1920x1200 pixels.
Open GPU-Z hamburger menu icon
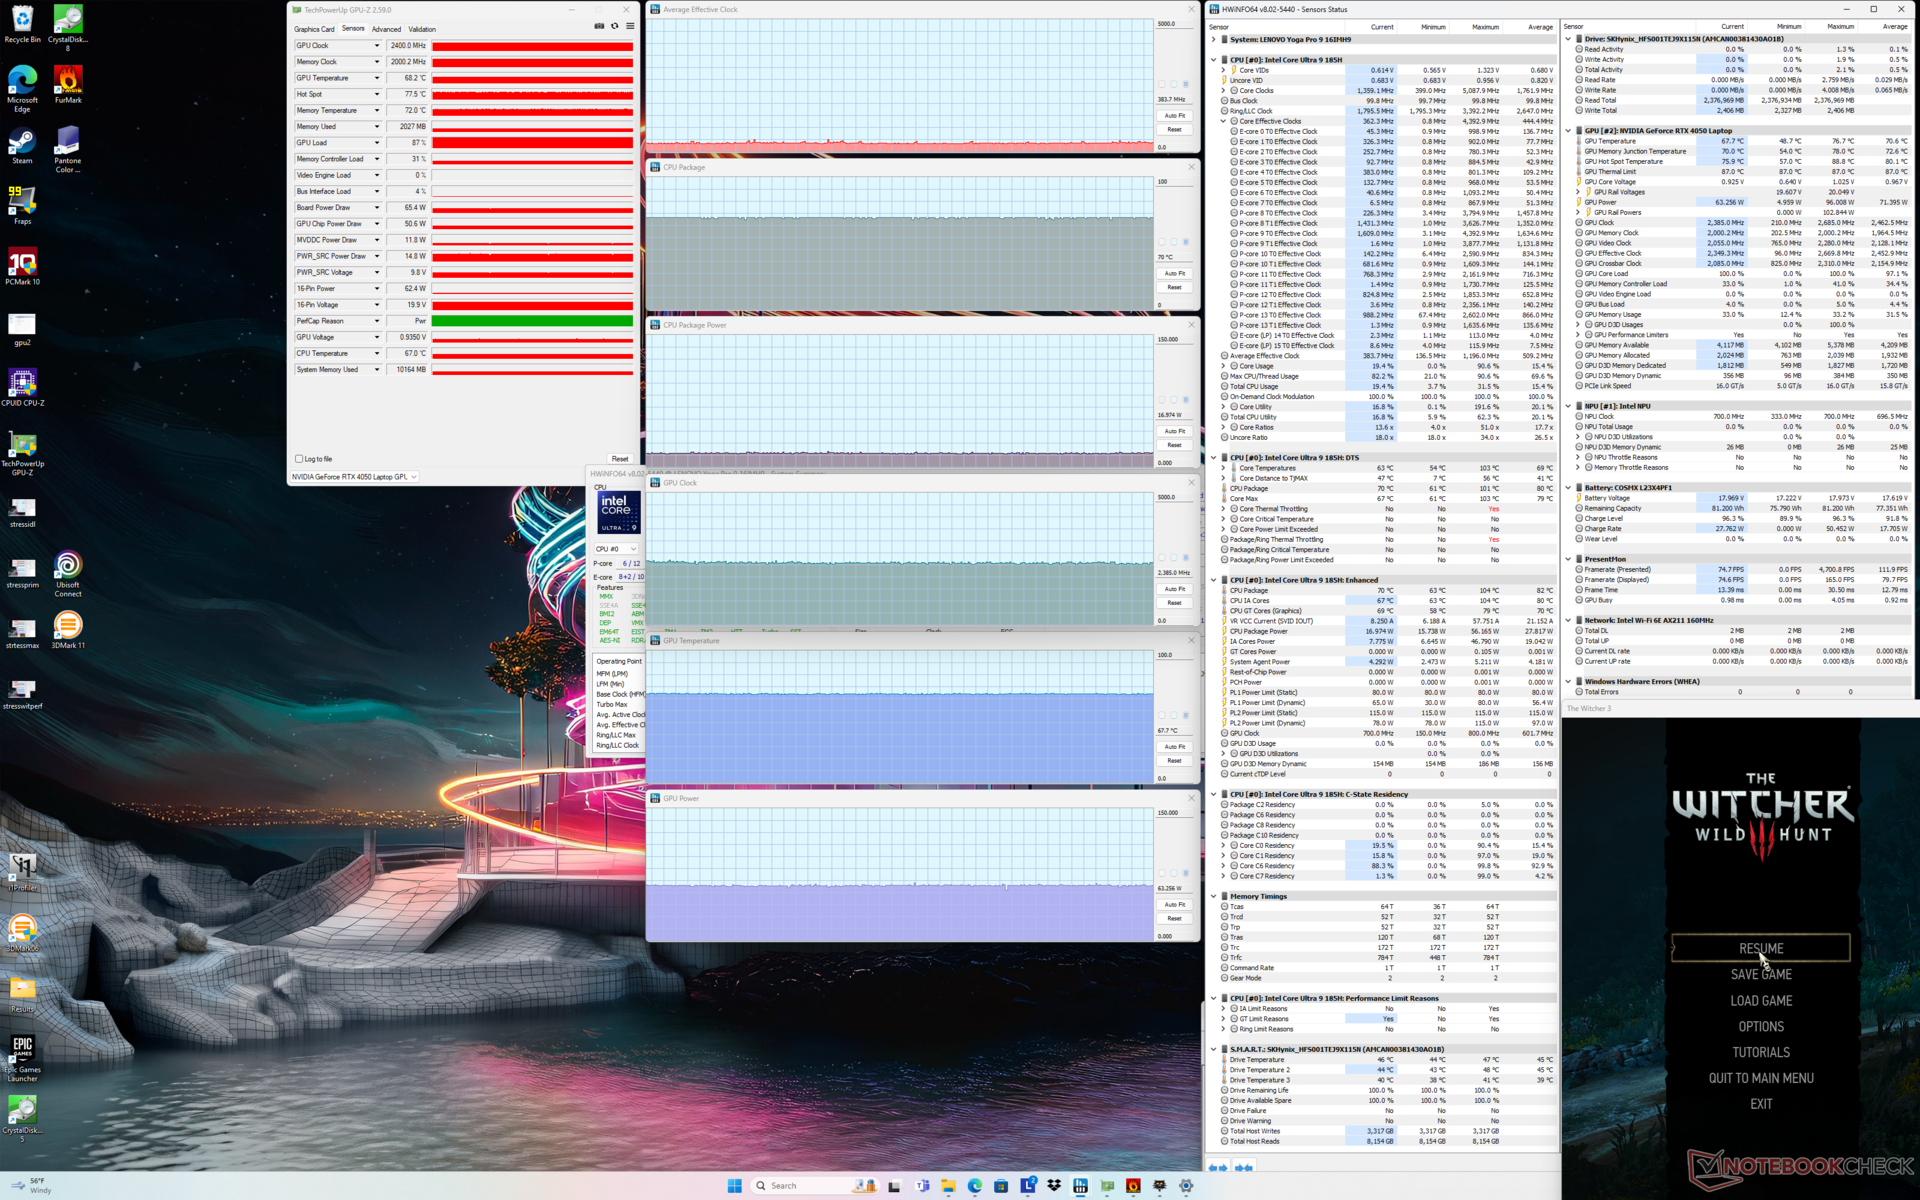(x=630, y=26)
